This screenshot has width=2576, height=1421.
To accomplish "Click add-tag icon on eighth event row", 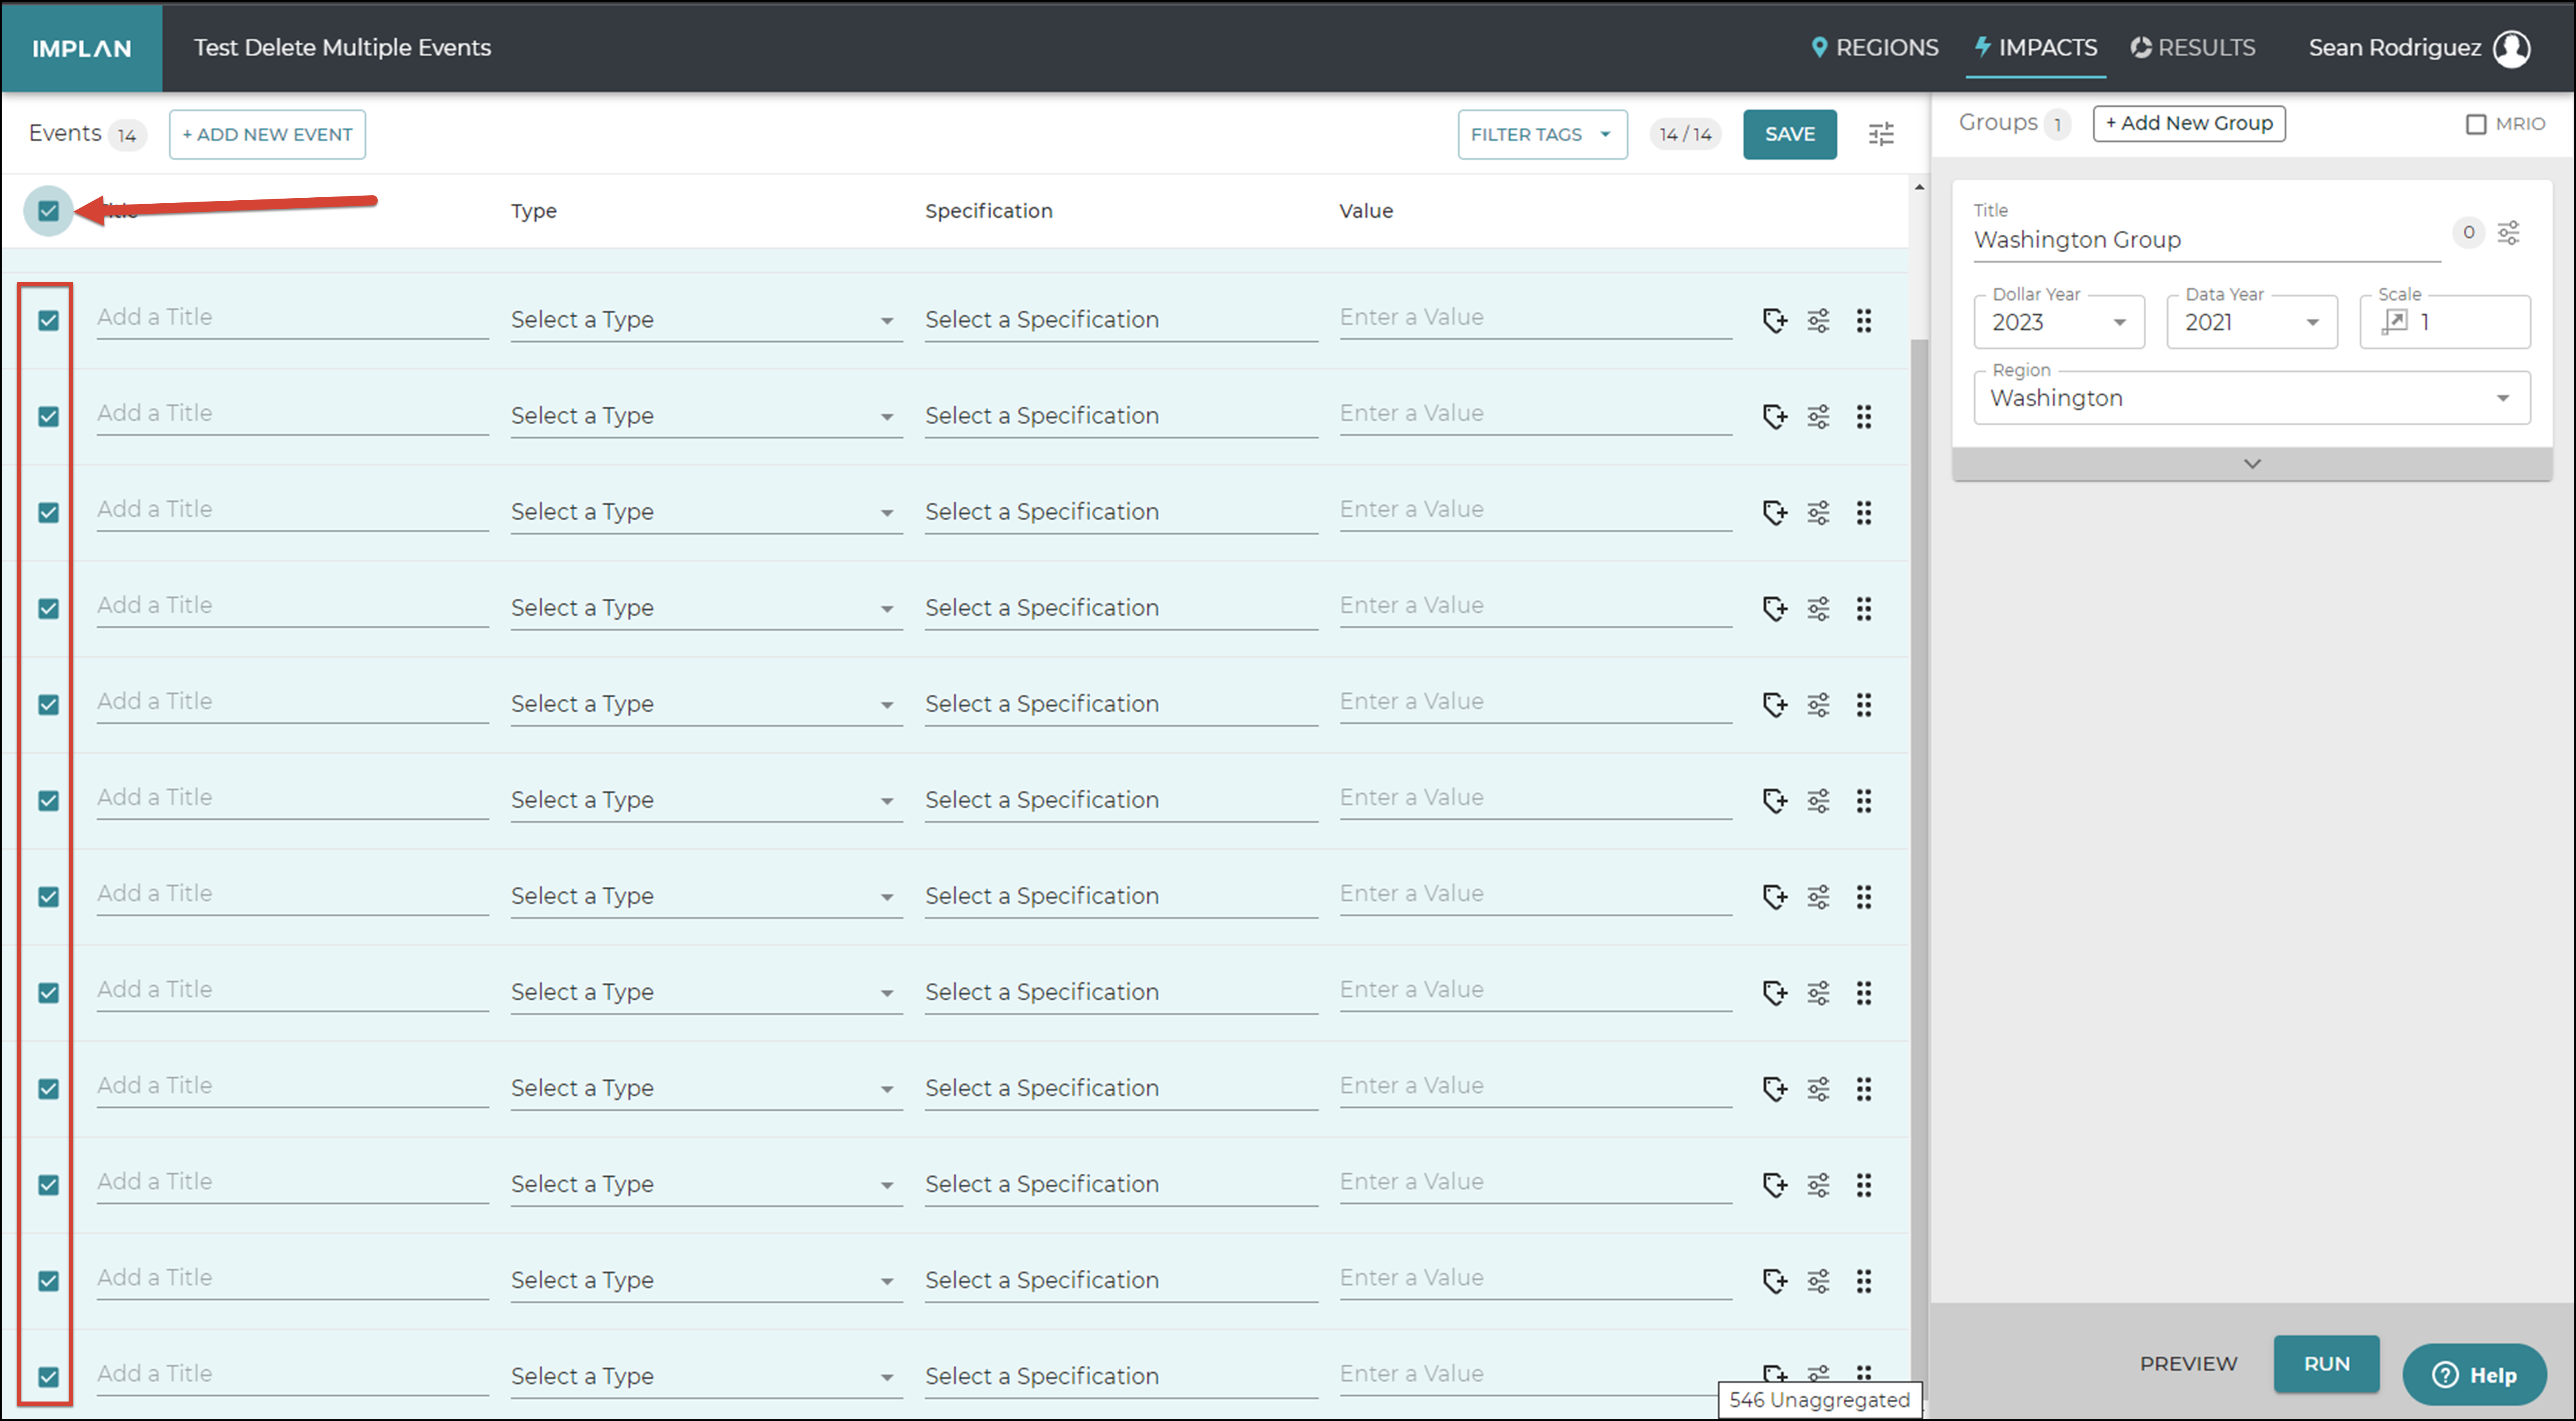I will coord(1774,992).
